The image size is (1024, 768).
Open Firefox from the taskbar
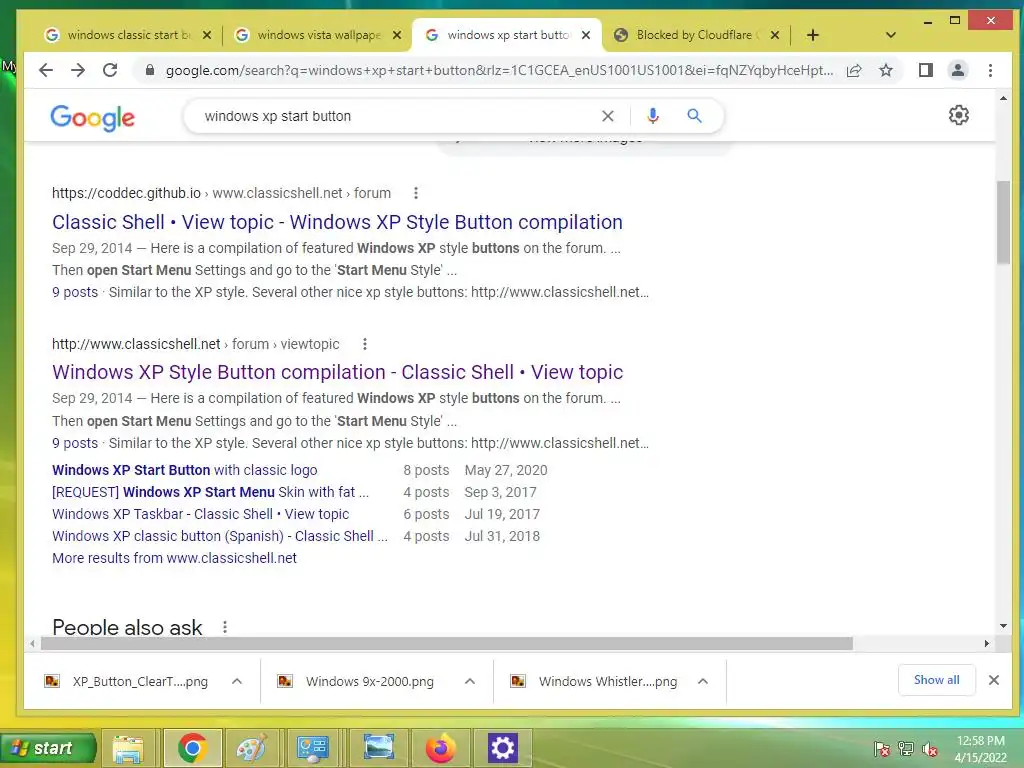pyautogui.click(x=440, y=748)
